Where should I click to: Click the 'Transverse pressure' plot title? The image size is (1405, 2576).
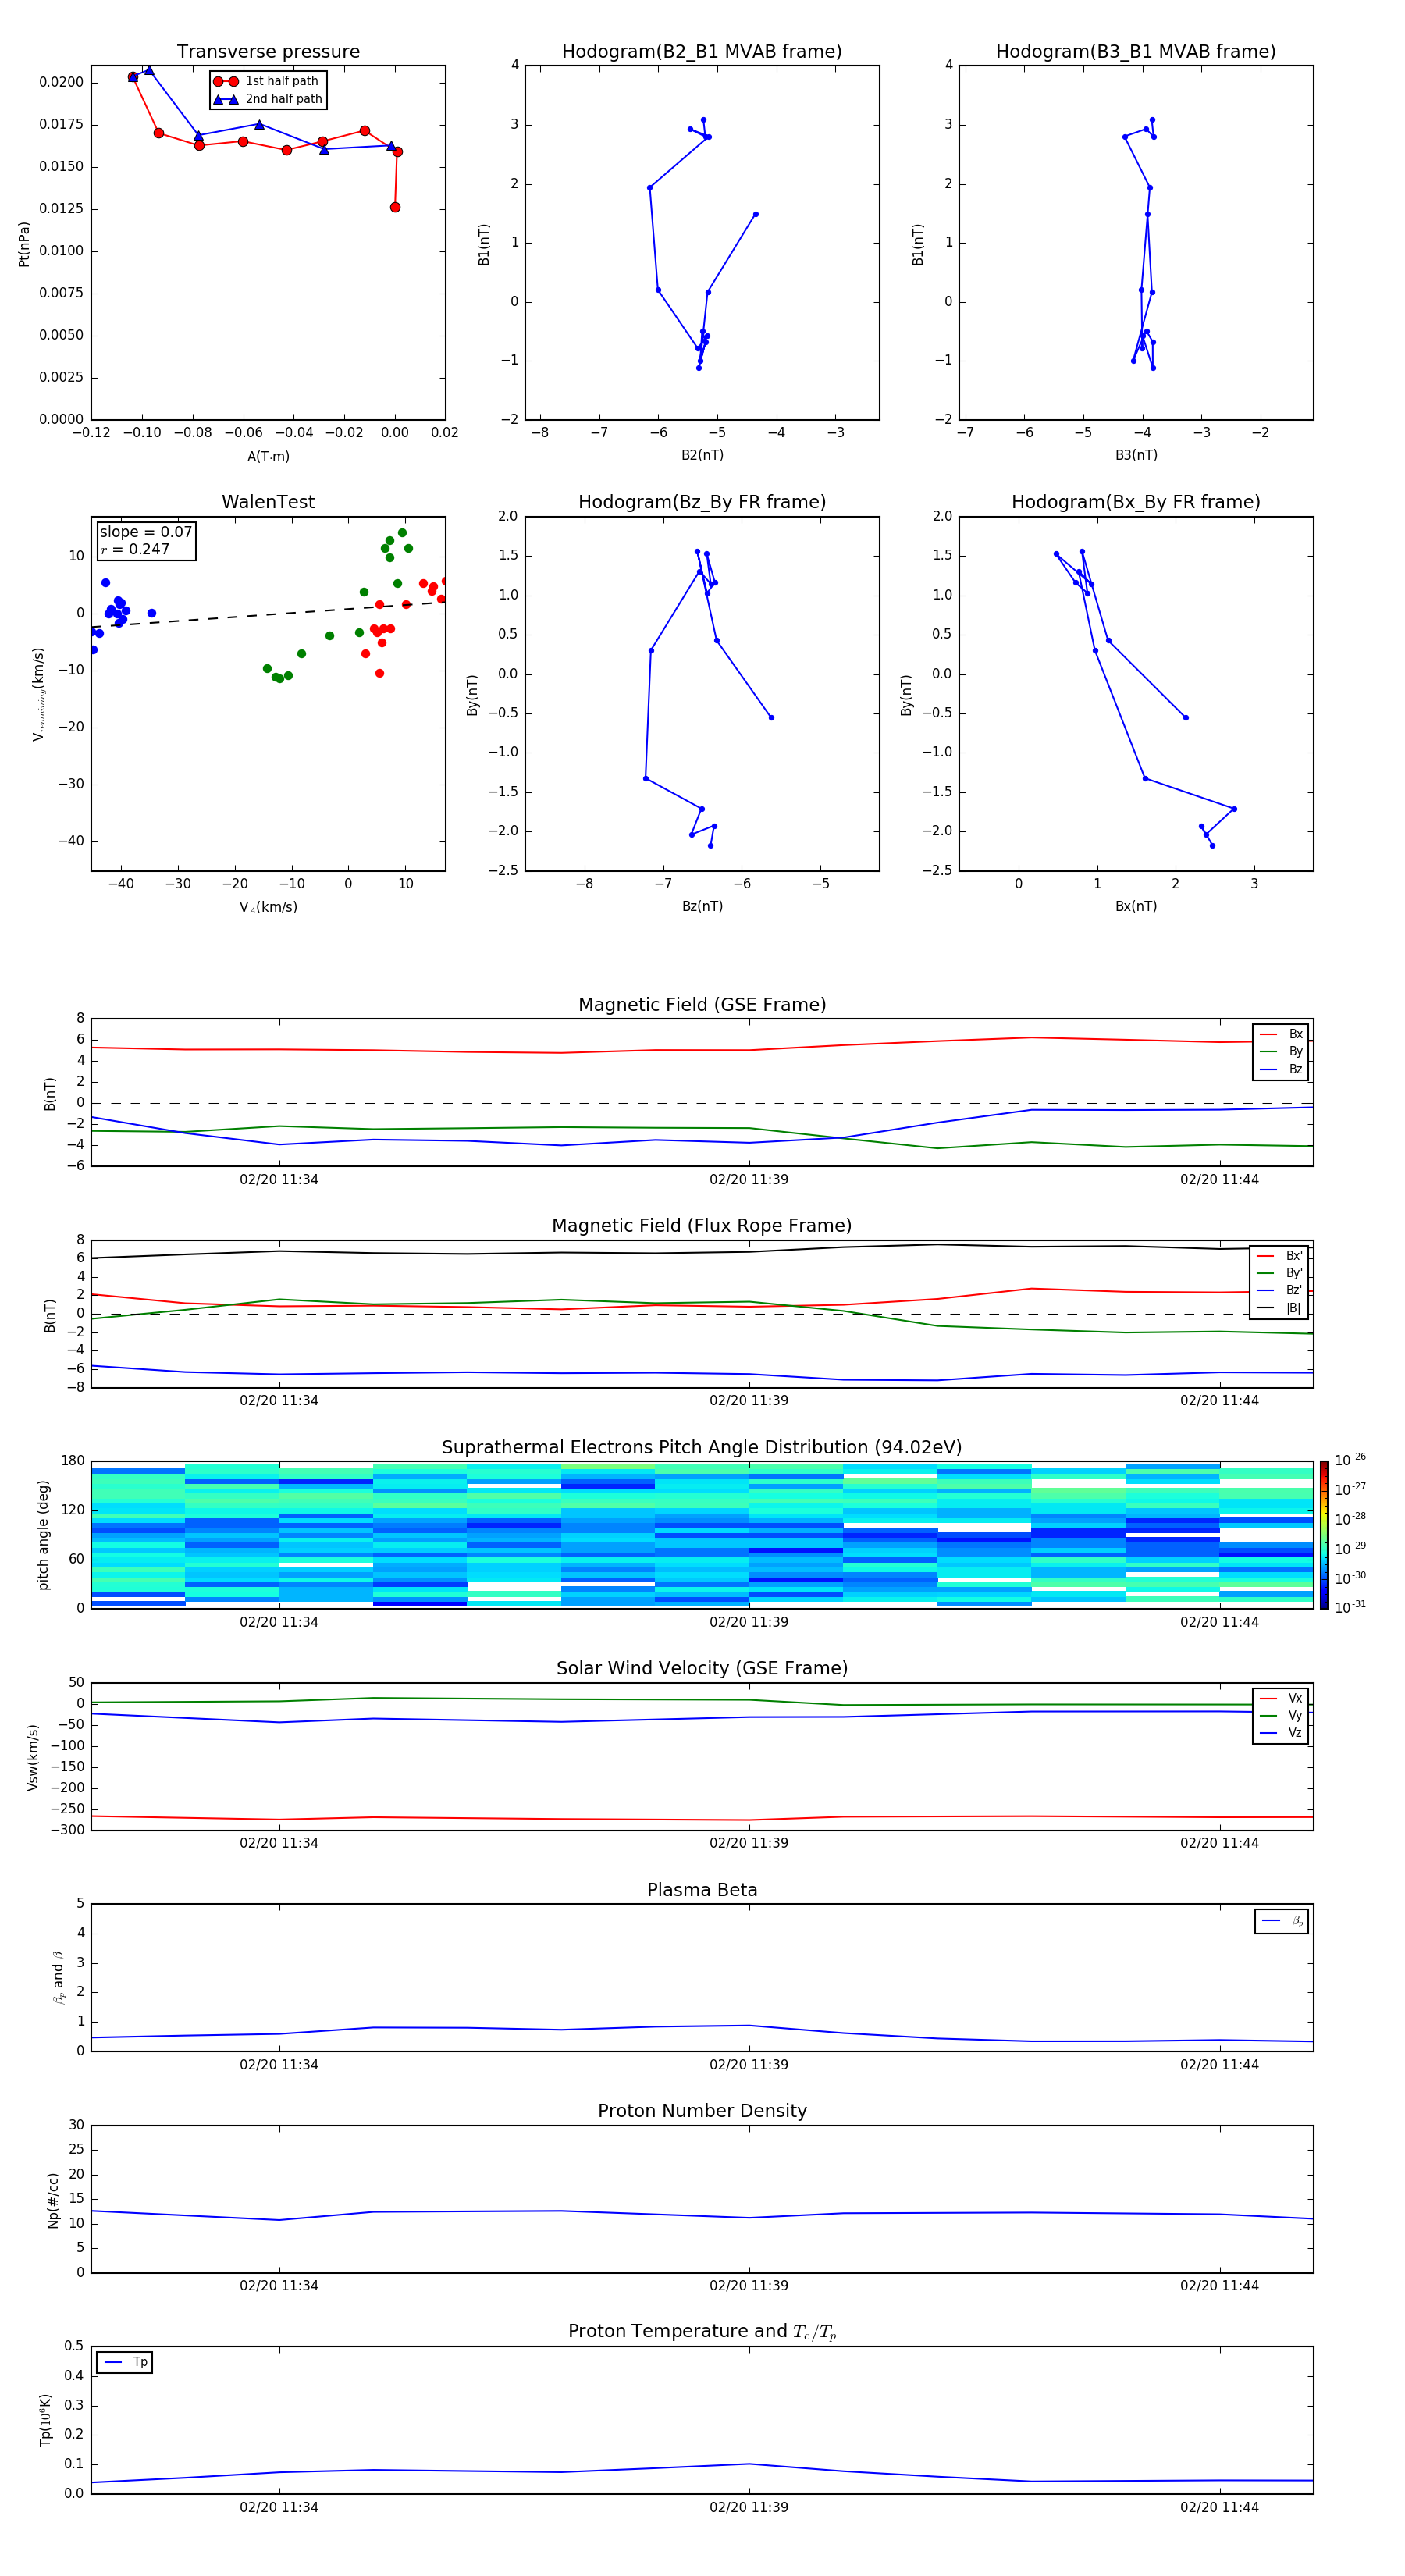coord(268,51)
